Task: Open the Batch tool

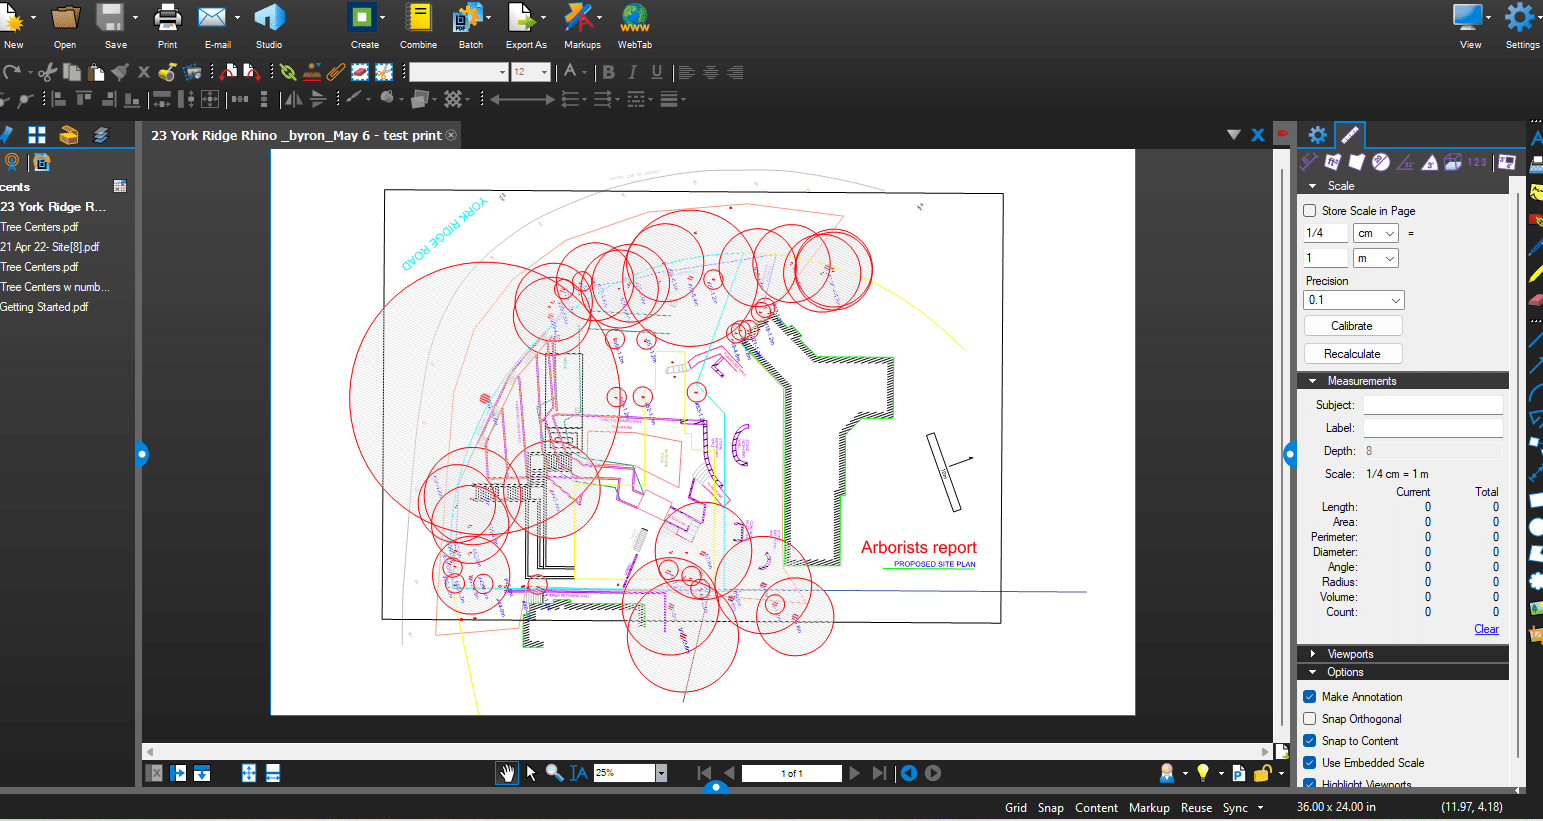Action: pos(469,18)
